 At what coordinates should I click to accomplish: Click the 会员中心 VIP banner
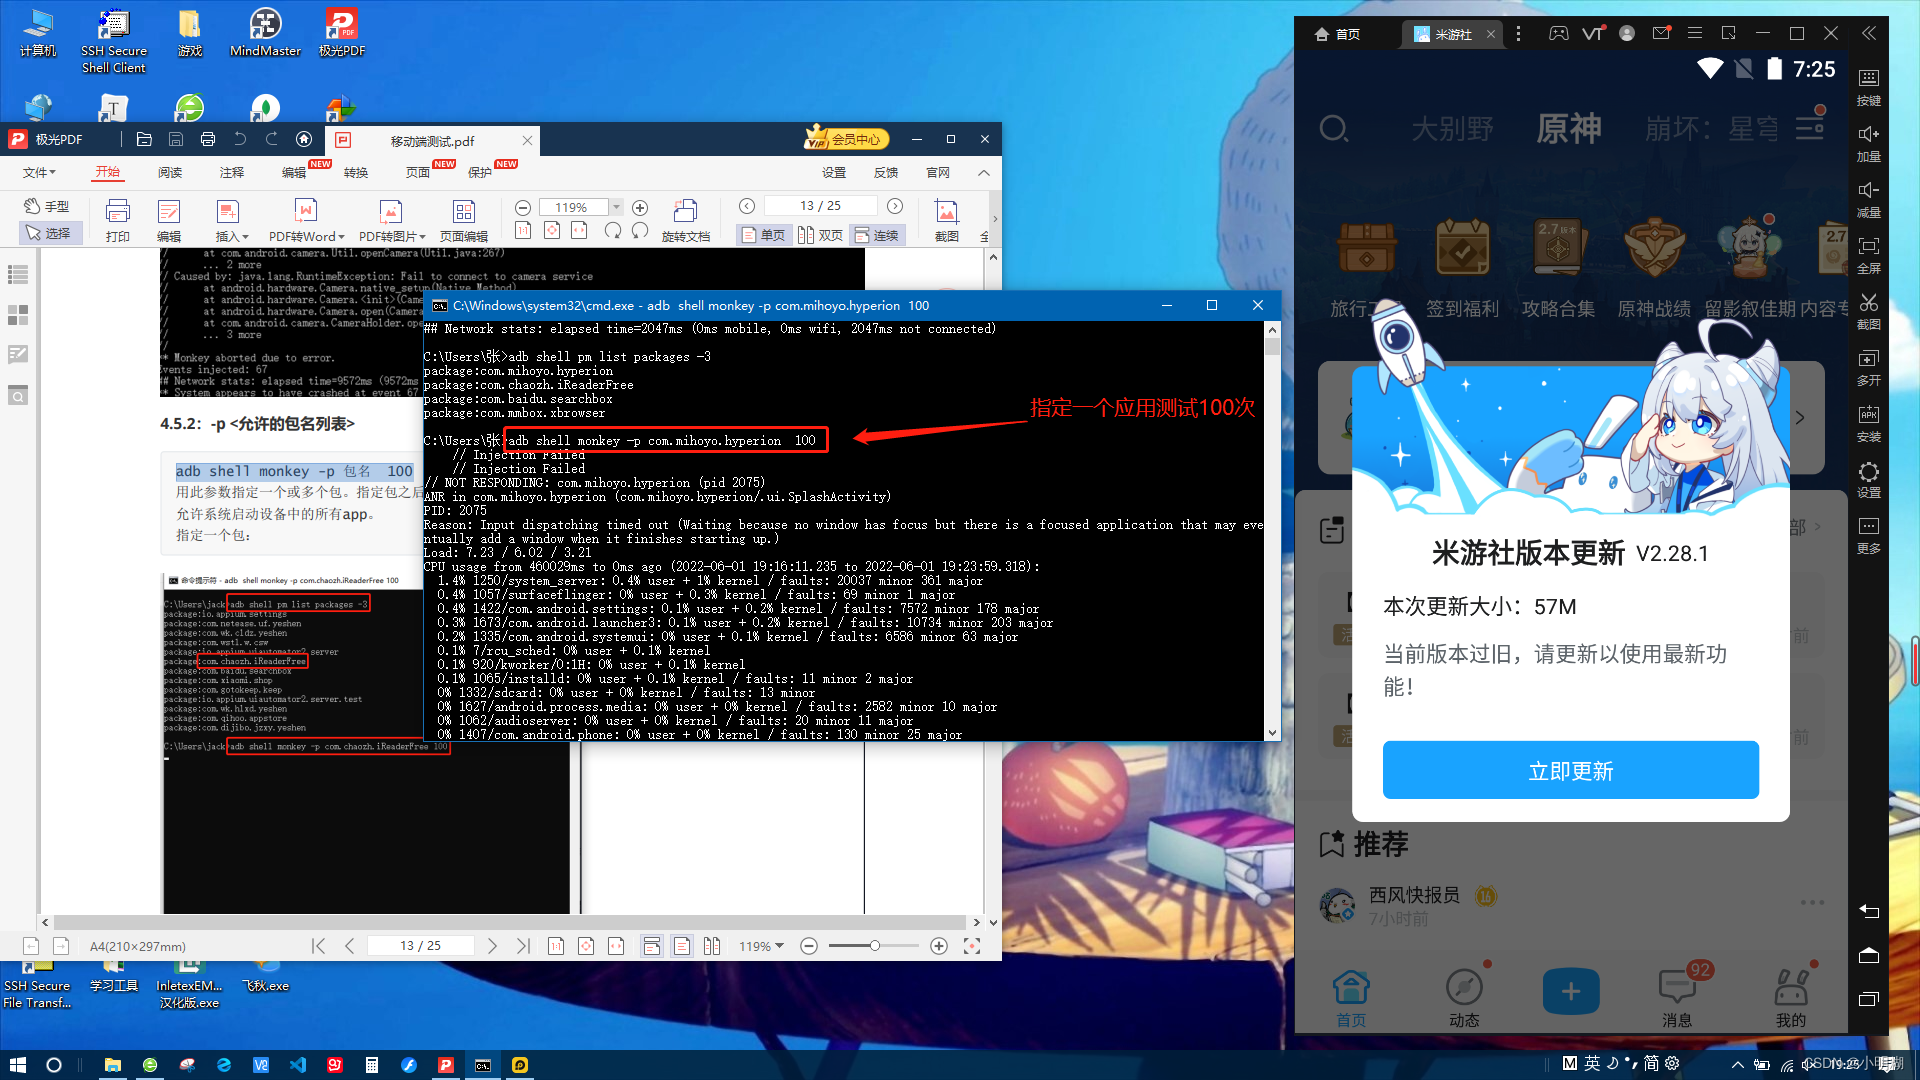pos(845,138)
